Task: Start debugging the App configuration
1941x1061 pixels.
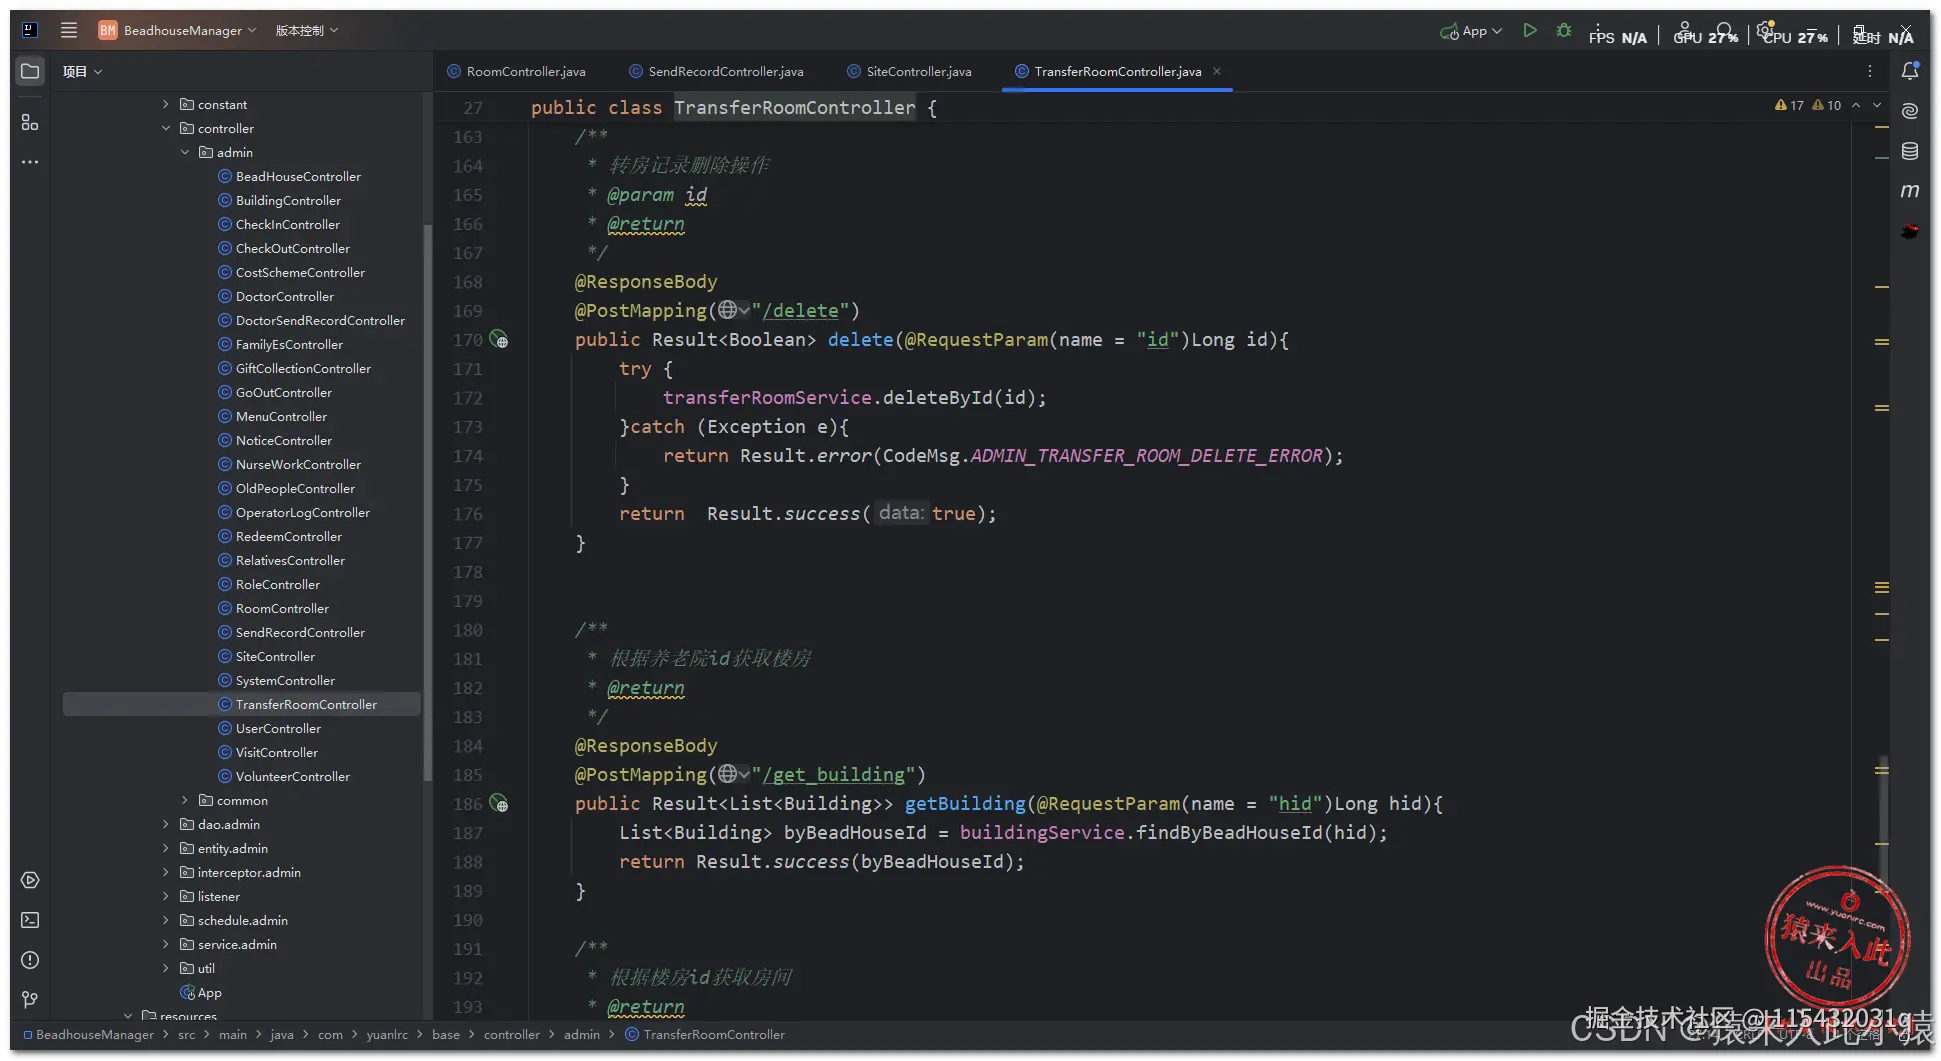Action: point(1564,31)
